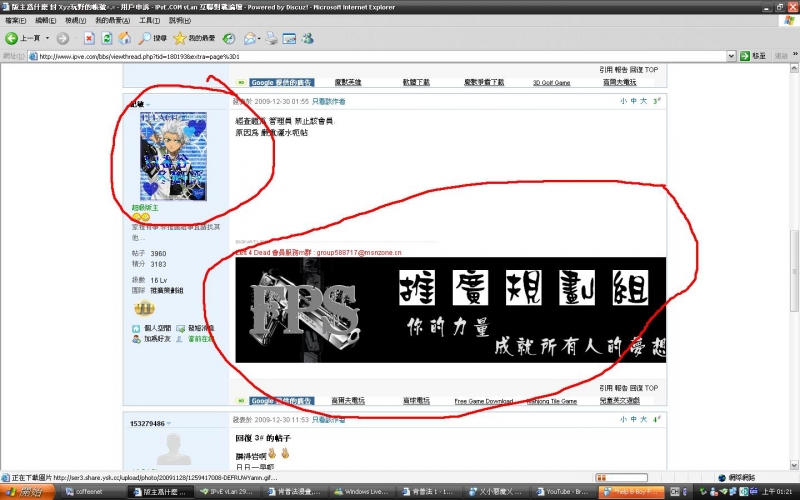Image resolution: width=800 pixels, height=500 pixels.
Task: Open dropdown arrow beside the Mail icon
Action: (x=259, y=38)
